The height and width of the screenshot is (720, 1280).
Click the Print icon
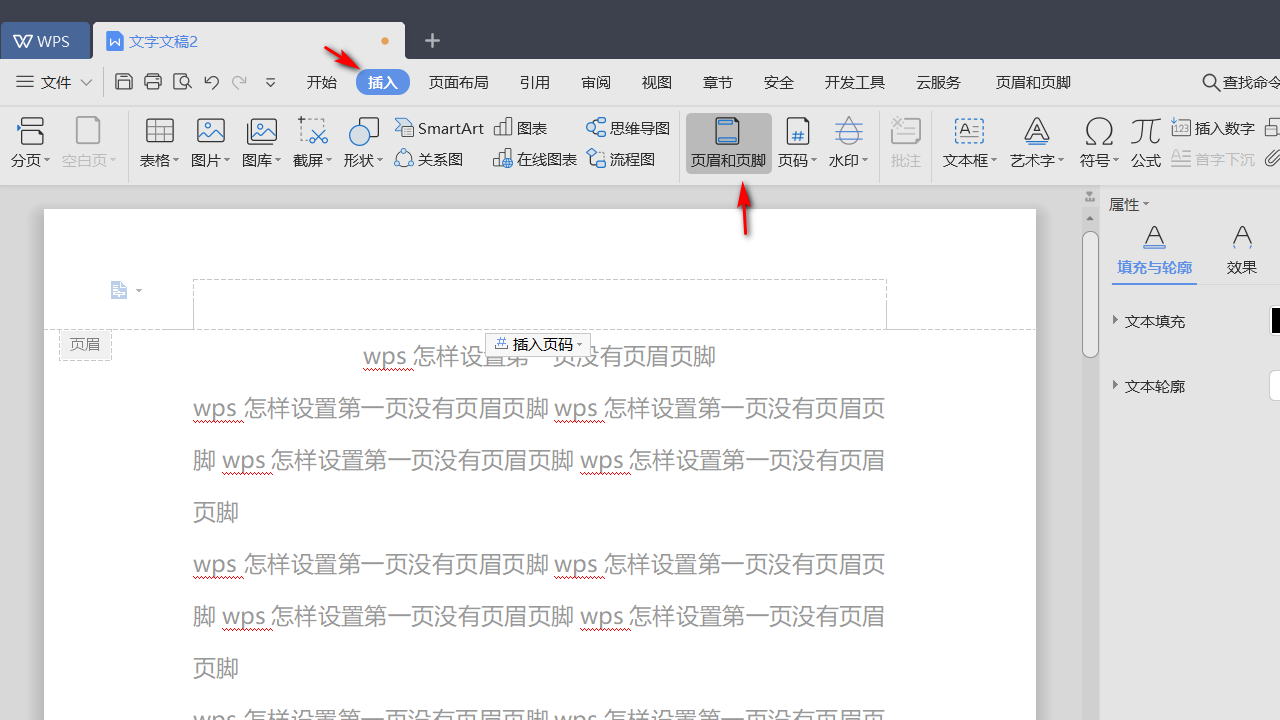[153, 82]
